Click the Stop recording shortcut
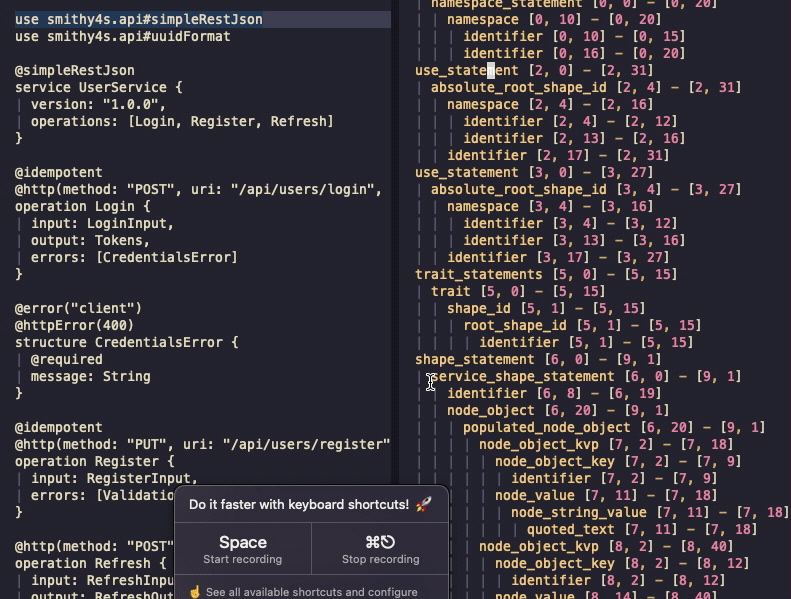 (380, 549)
